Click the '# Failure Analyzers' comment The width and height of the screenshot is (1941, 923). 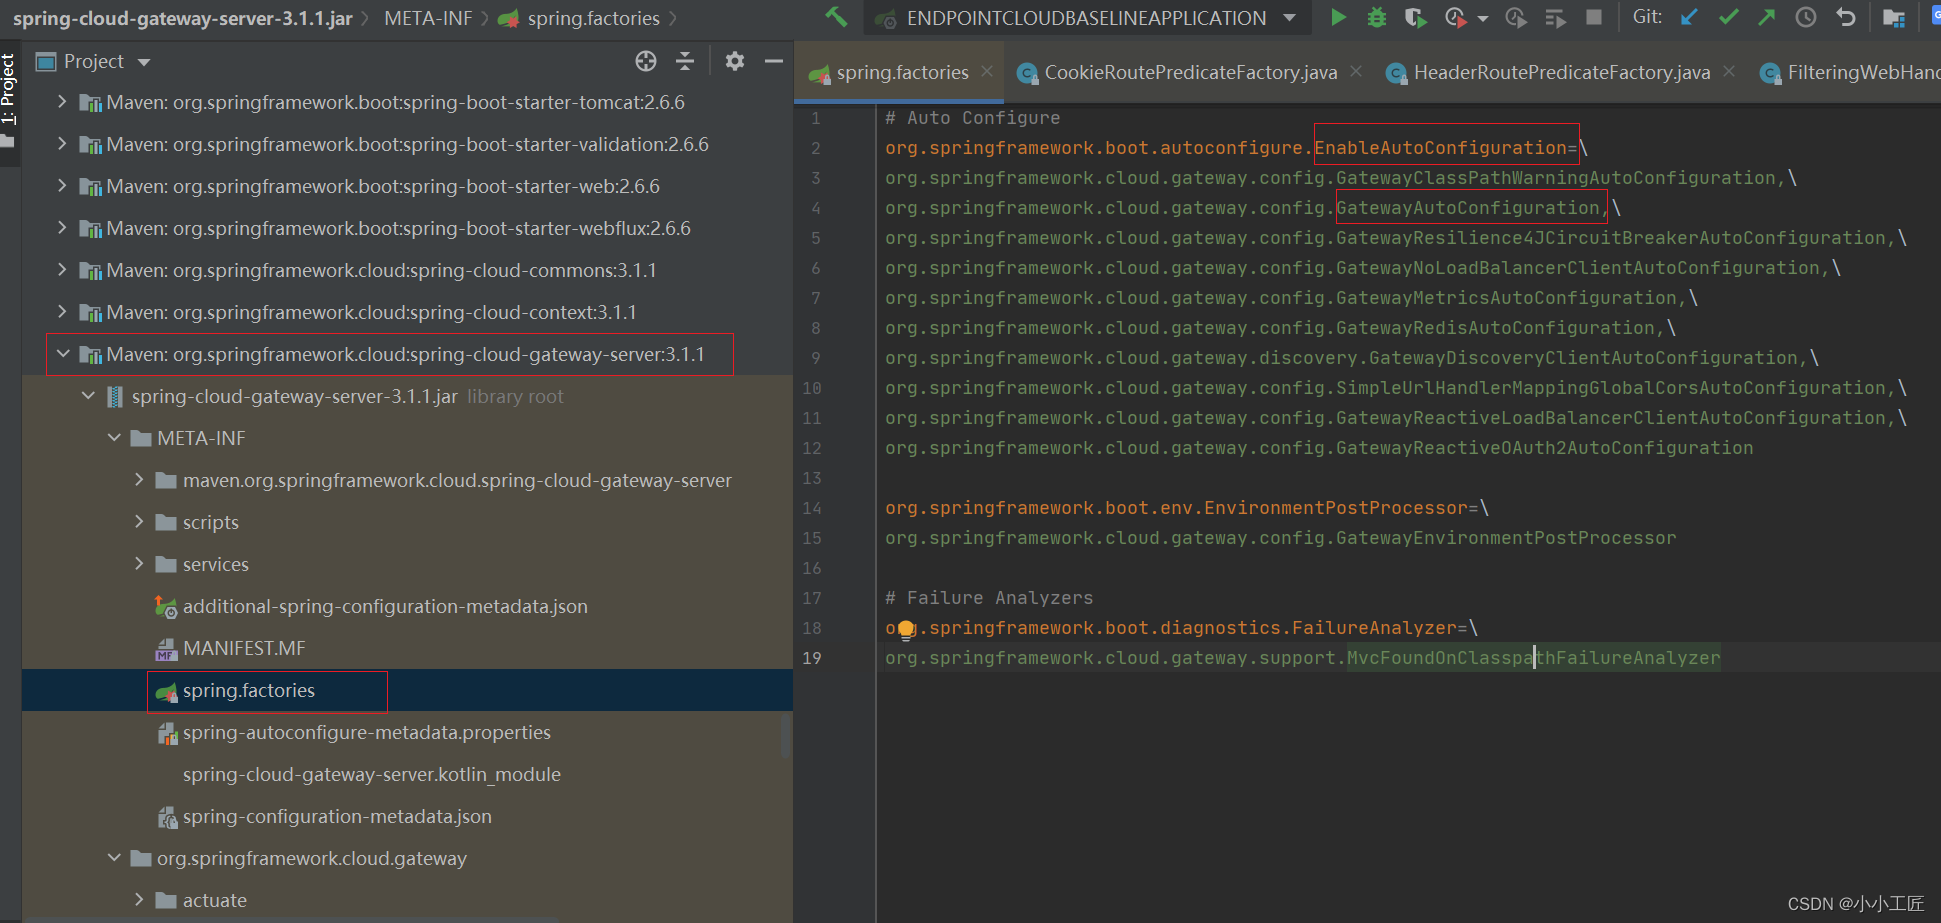989,598
